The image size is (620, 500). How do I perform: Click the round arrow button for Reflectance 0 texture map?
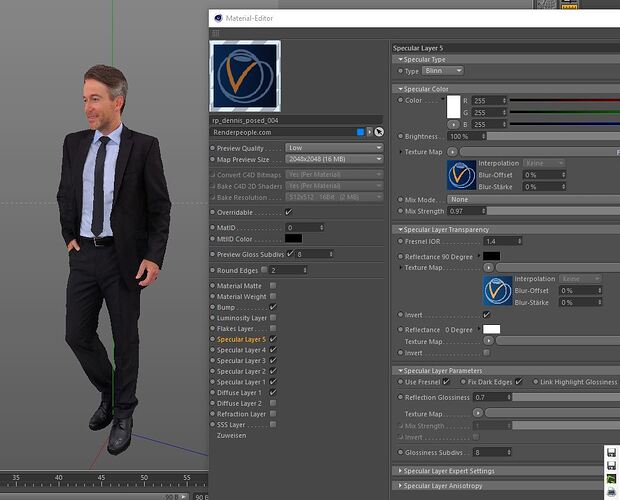489,340
